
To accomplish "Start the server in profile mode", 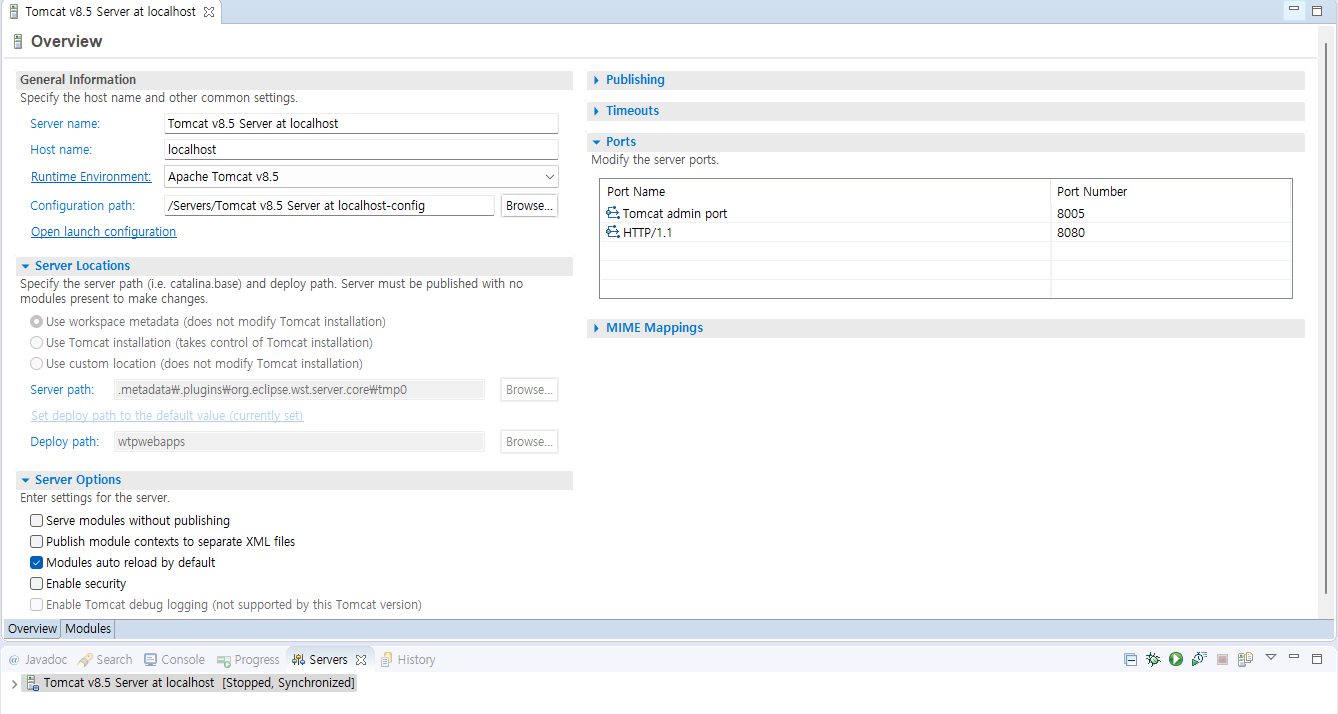I will [x=1199, y=660].
